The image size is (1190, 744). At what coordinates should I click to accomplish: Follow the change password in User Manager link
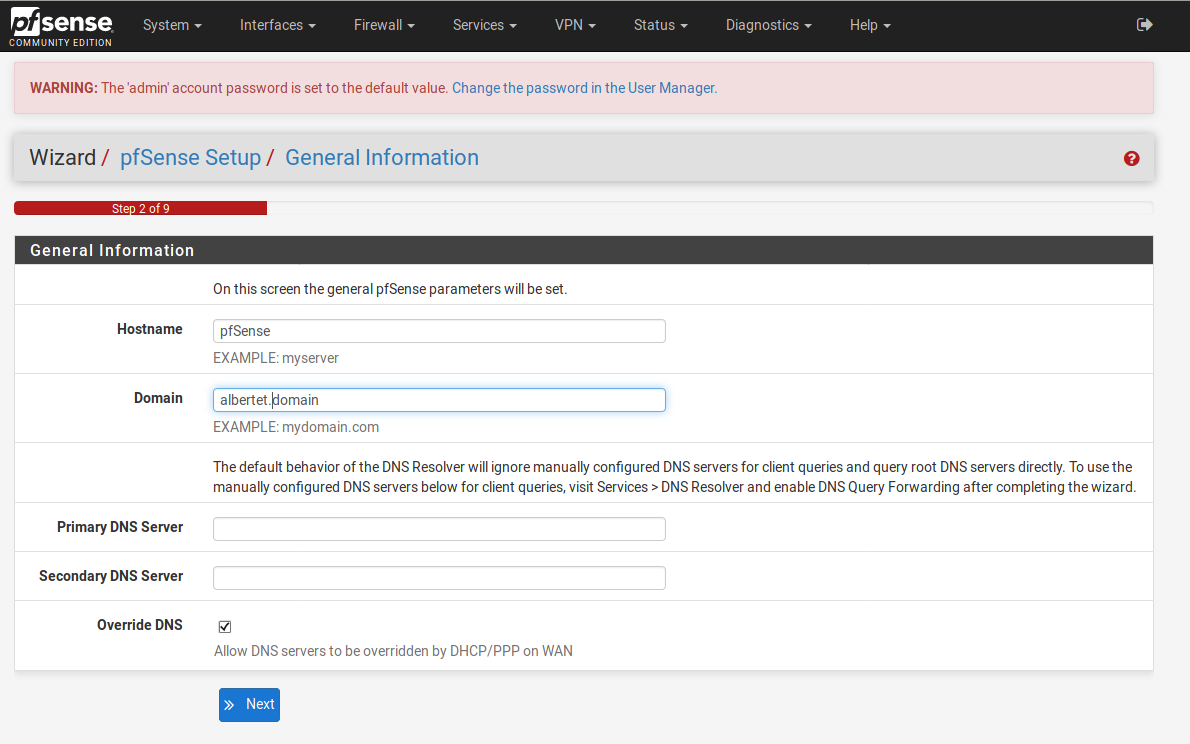[x=584, y=88]
